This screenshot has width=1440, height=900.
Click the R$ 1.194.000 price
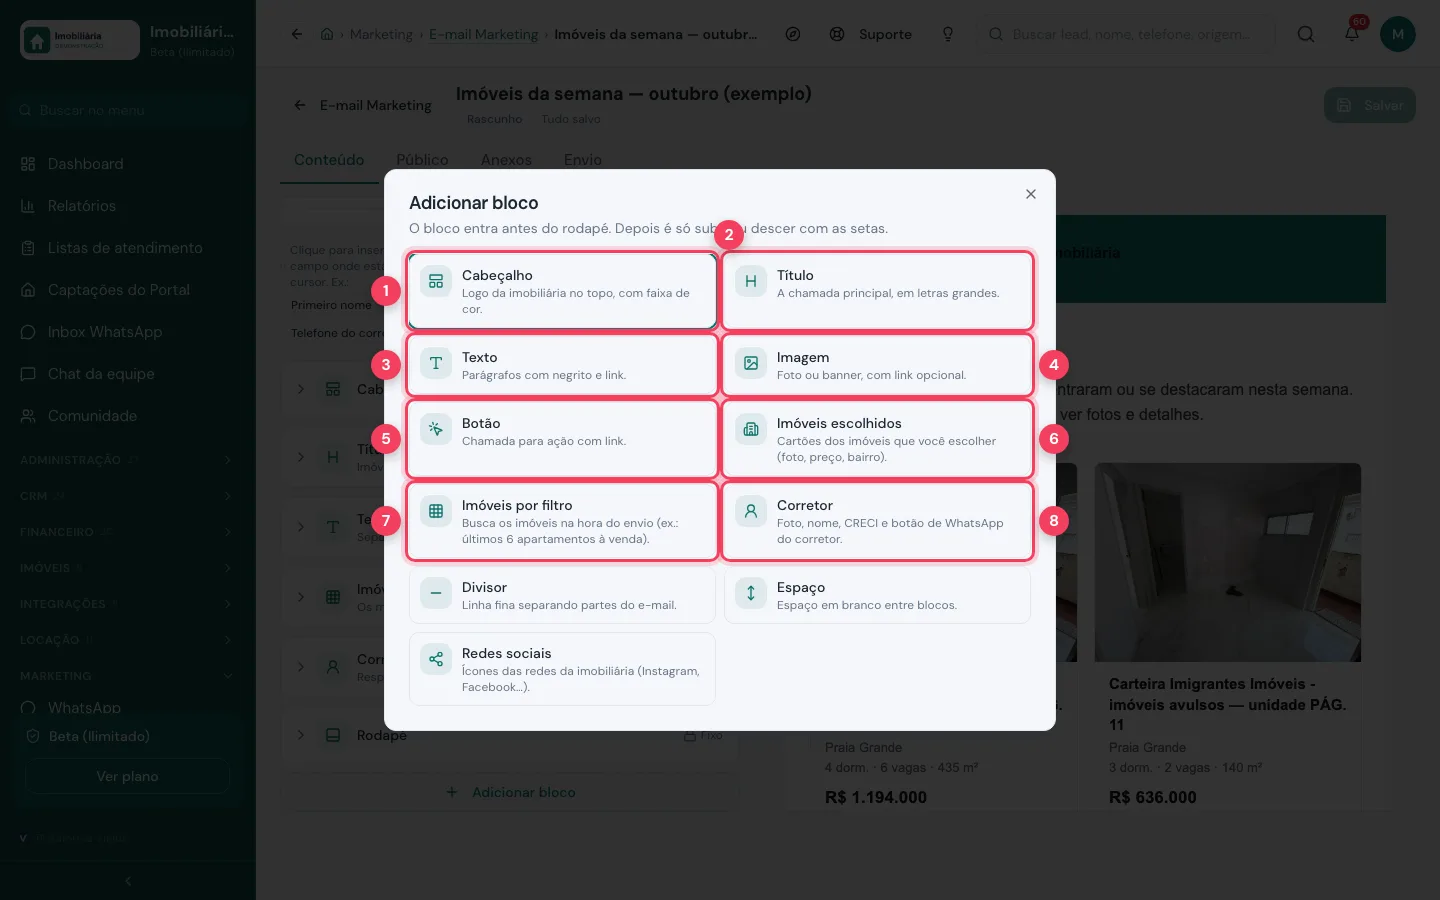click(876, 797)
